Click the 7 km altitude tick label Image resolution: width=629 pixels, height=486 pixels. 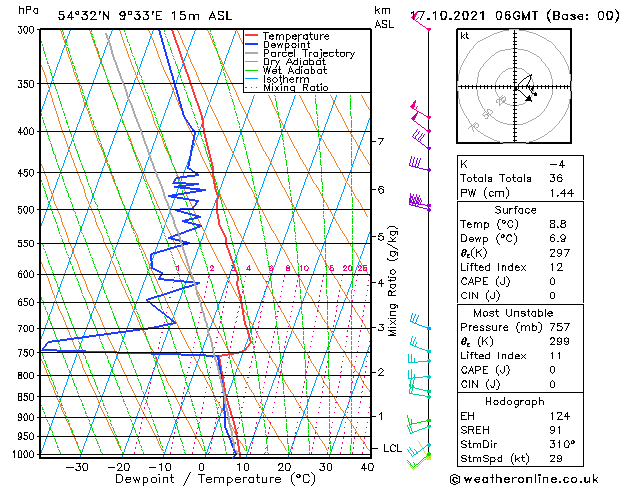coord(381,142)
